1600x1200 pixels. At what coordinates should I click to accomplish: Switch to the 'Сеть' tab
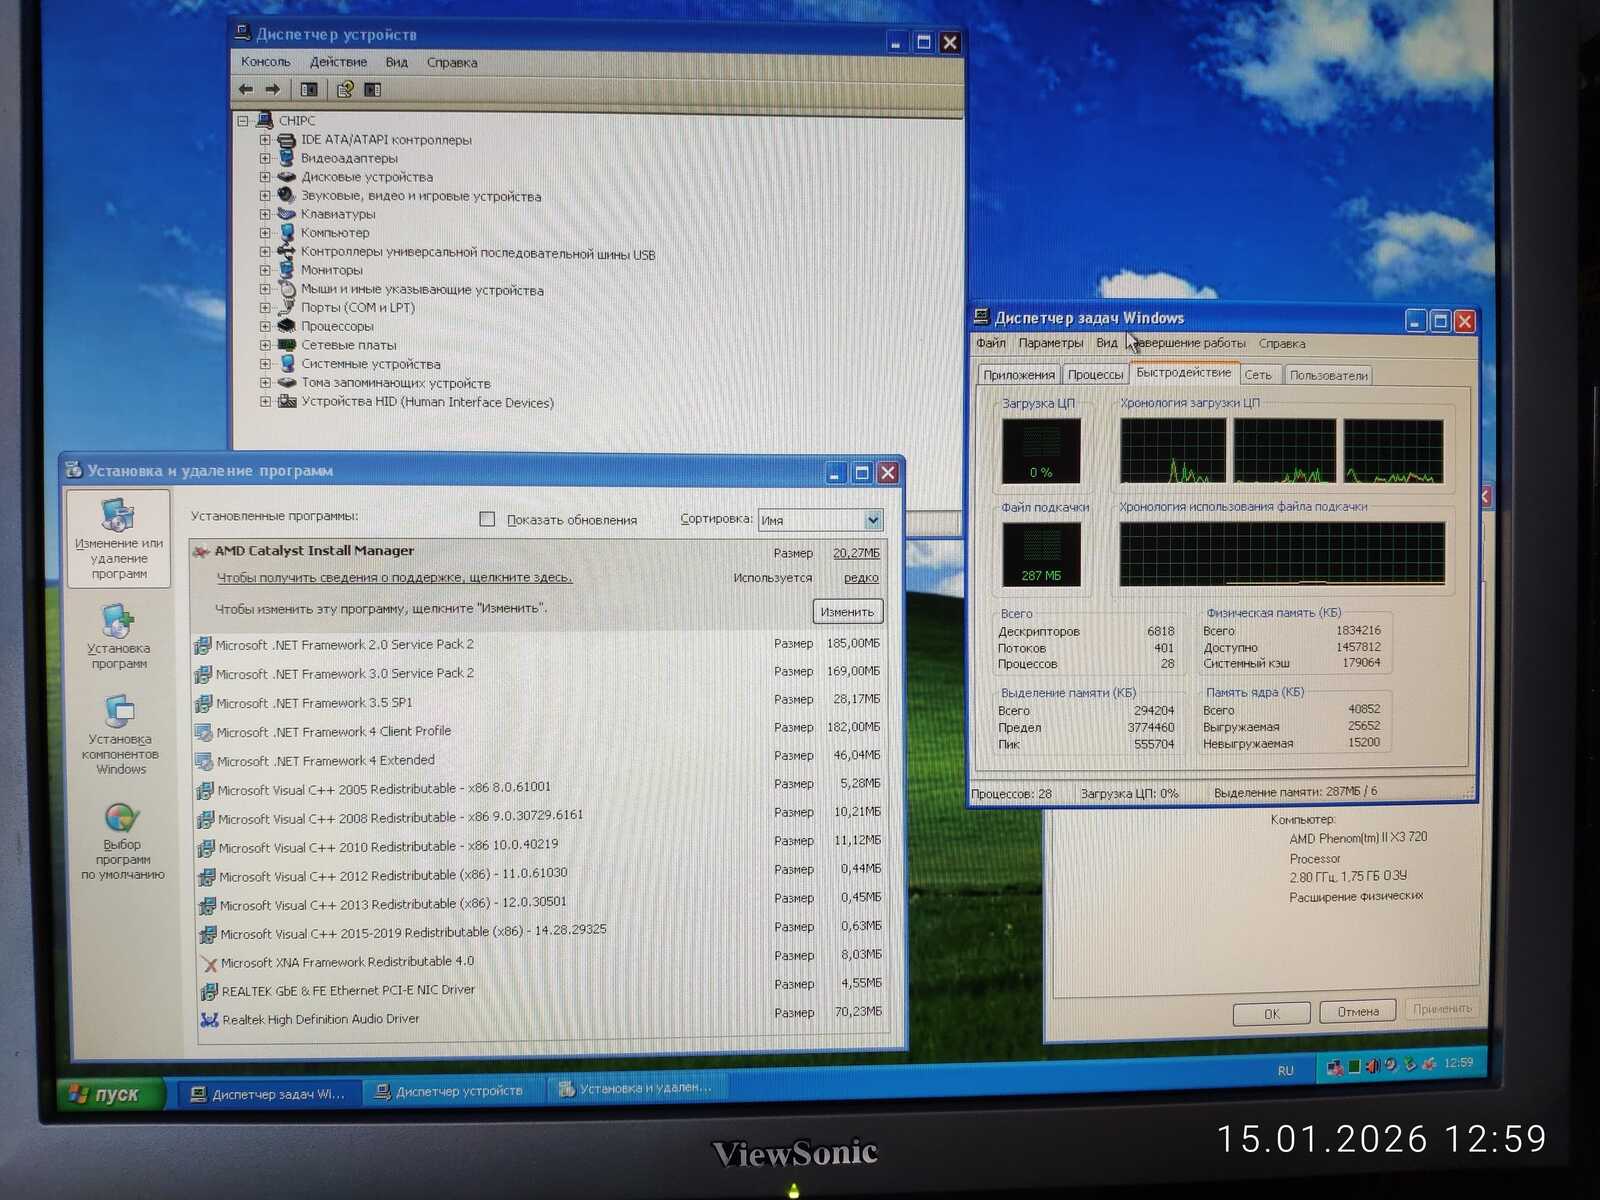click(x=1258, y=375)
